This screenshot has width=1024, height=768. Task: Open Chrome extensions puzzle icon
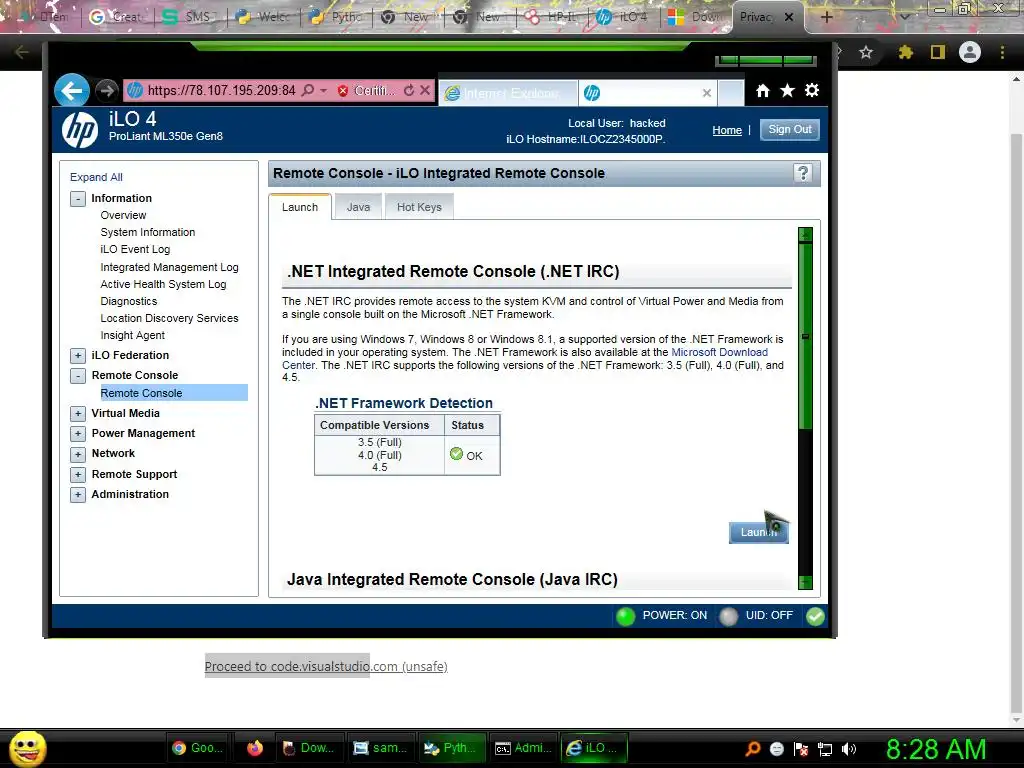coord(905,52)
